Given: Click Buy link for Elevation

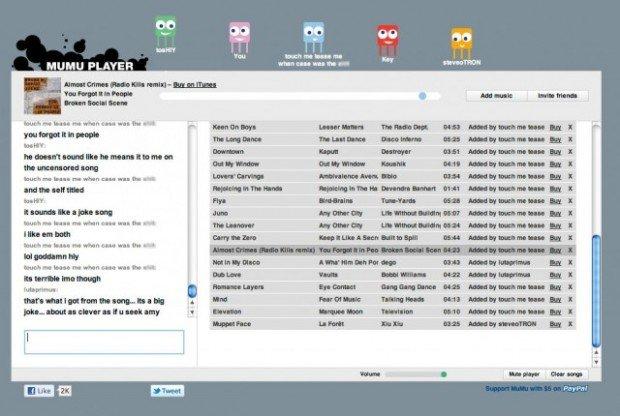Looking at the screenshot, I should [555, 312].
